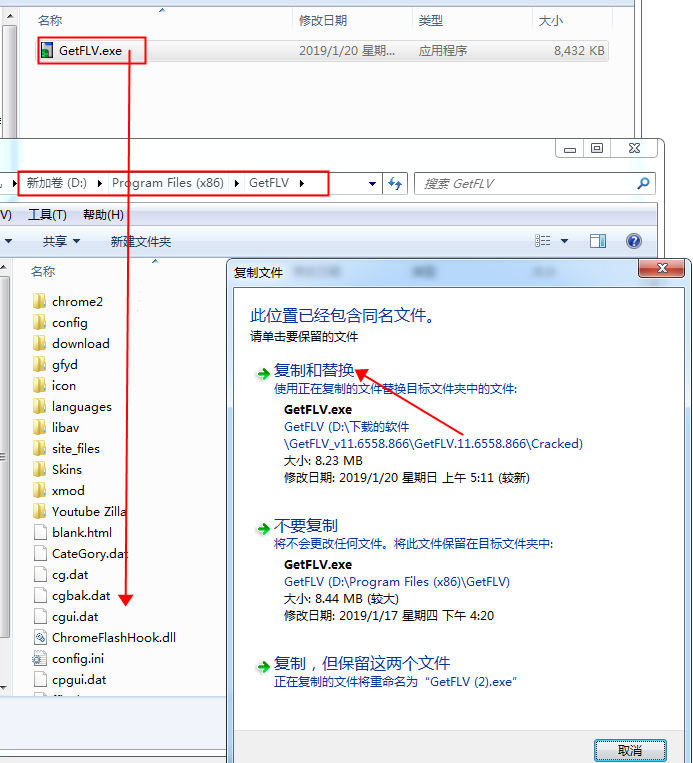Select the site_files folder
The height and width of the screenshot is (763, 693).
(66, 448)
